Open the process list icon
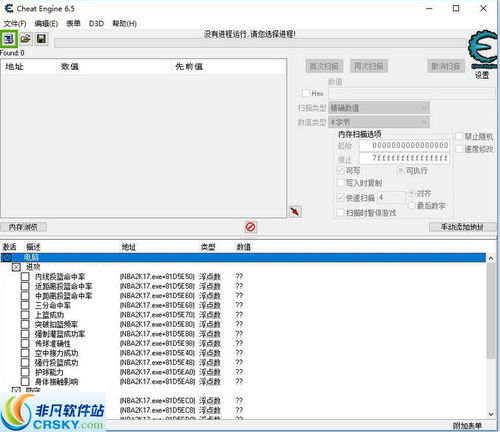 click(x=9, y=39)
